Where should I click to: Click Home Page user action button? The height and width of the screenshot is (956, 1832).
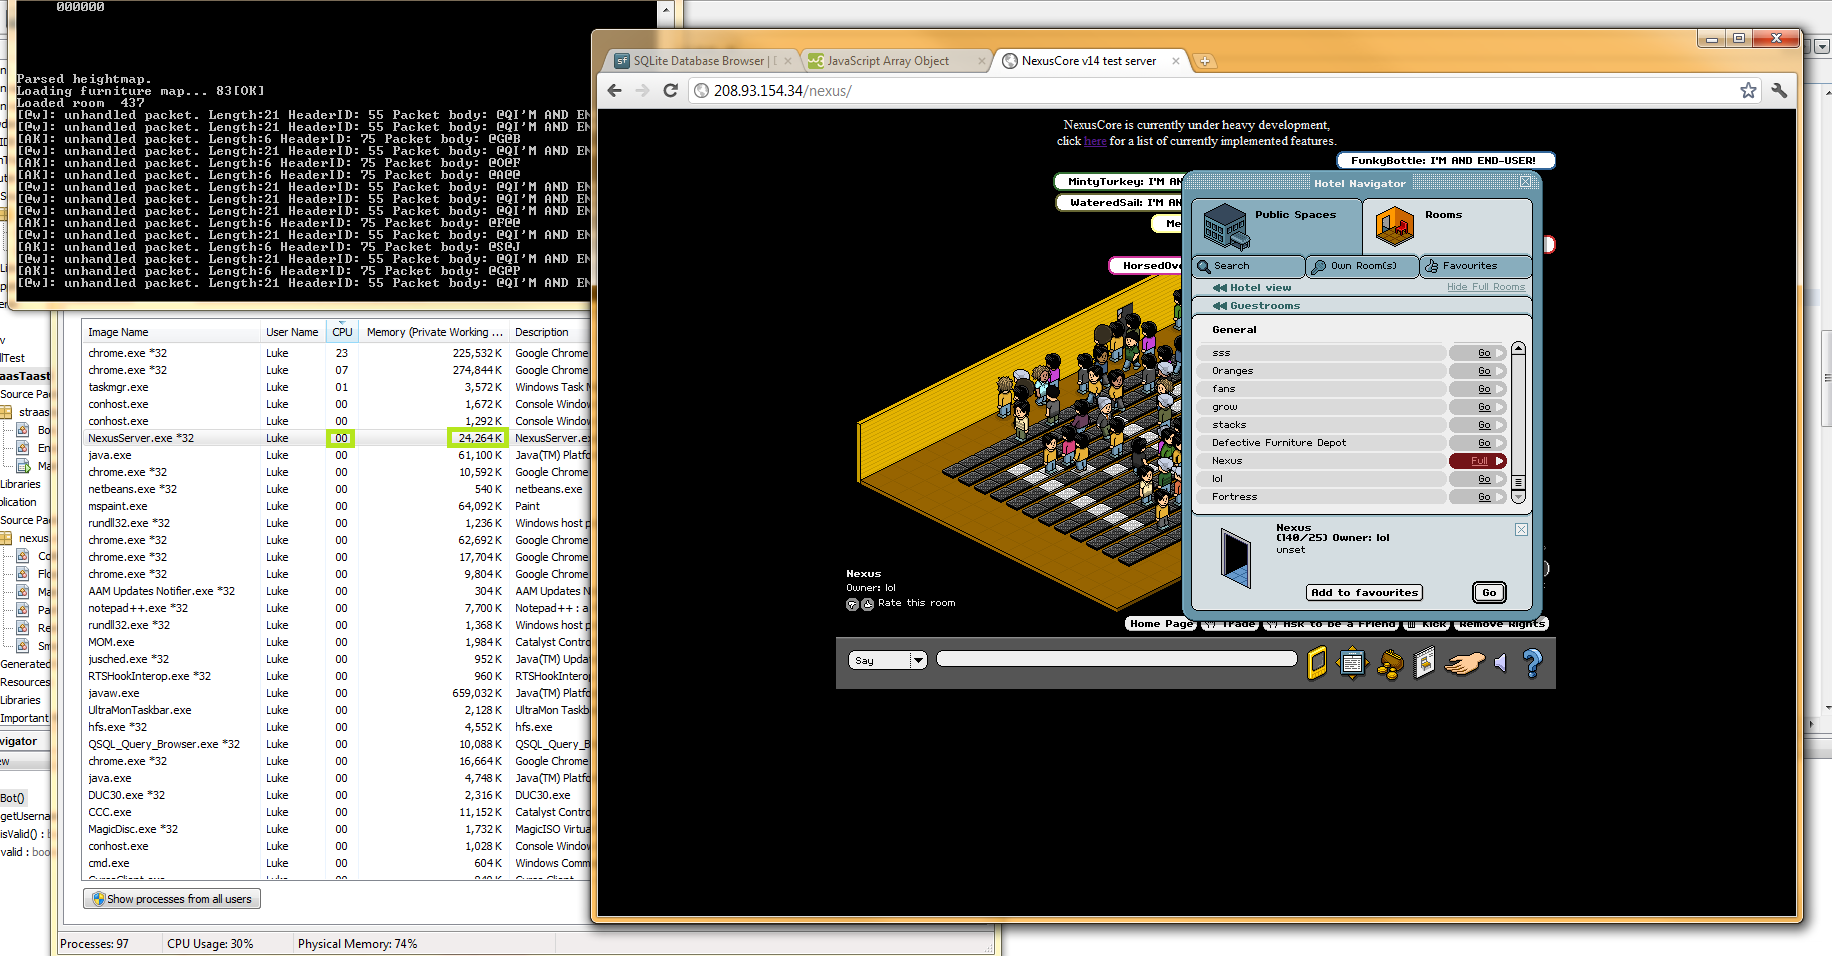[x=1161, y=624]
